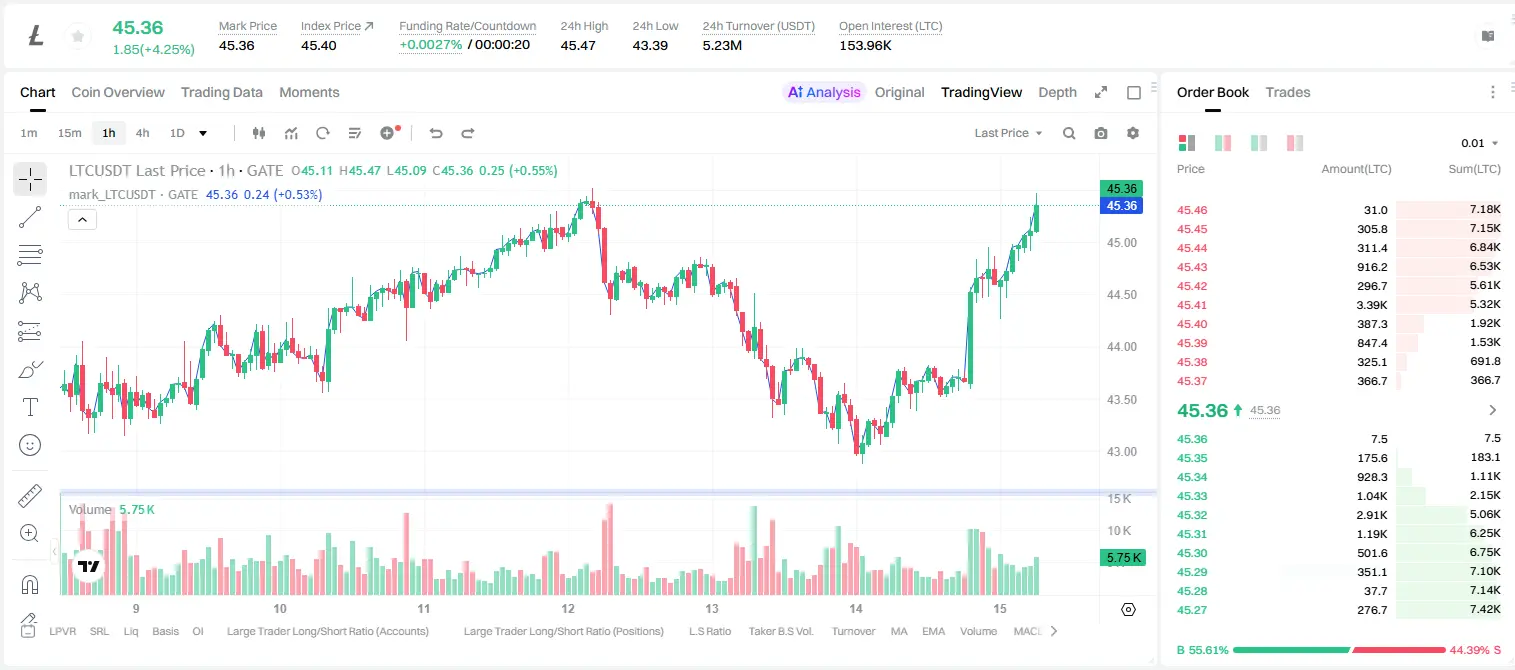This screenshot has width=1515, height=670.
Task: Add LTC to favorites star
Action: 77,37
